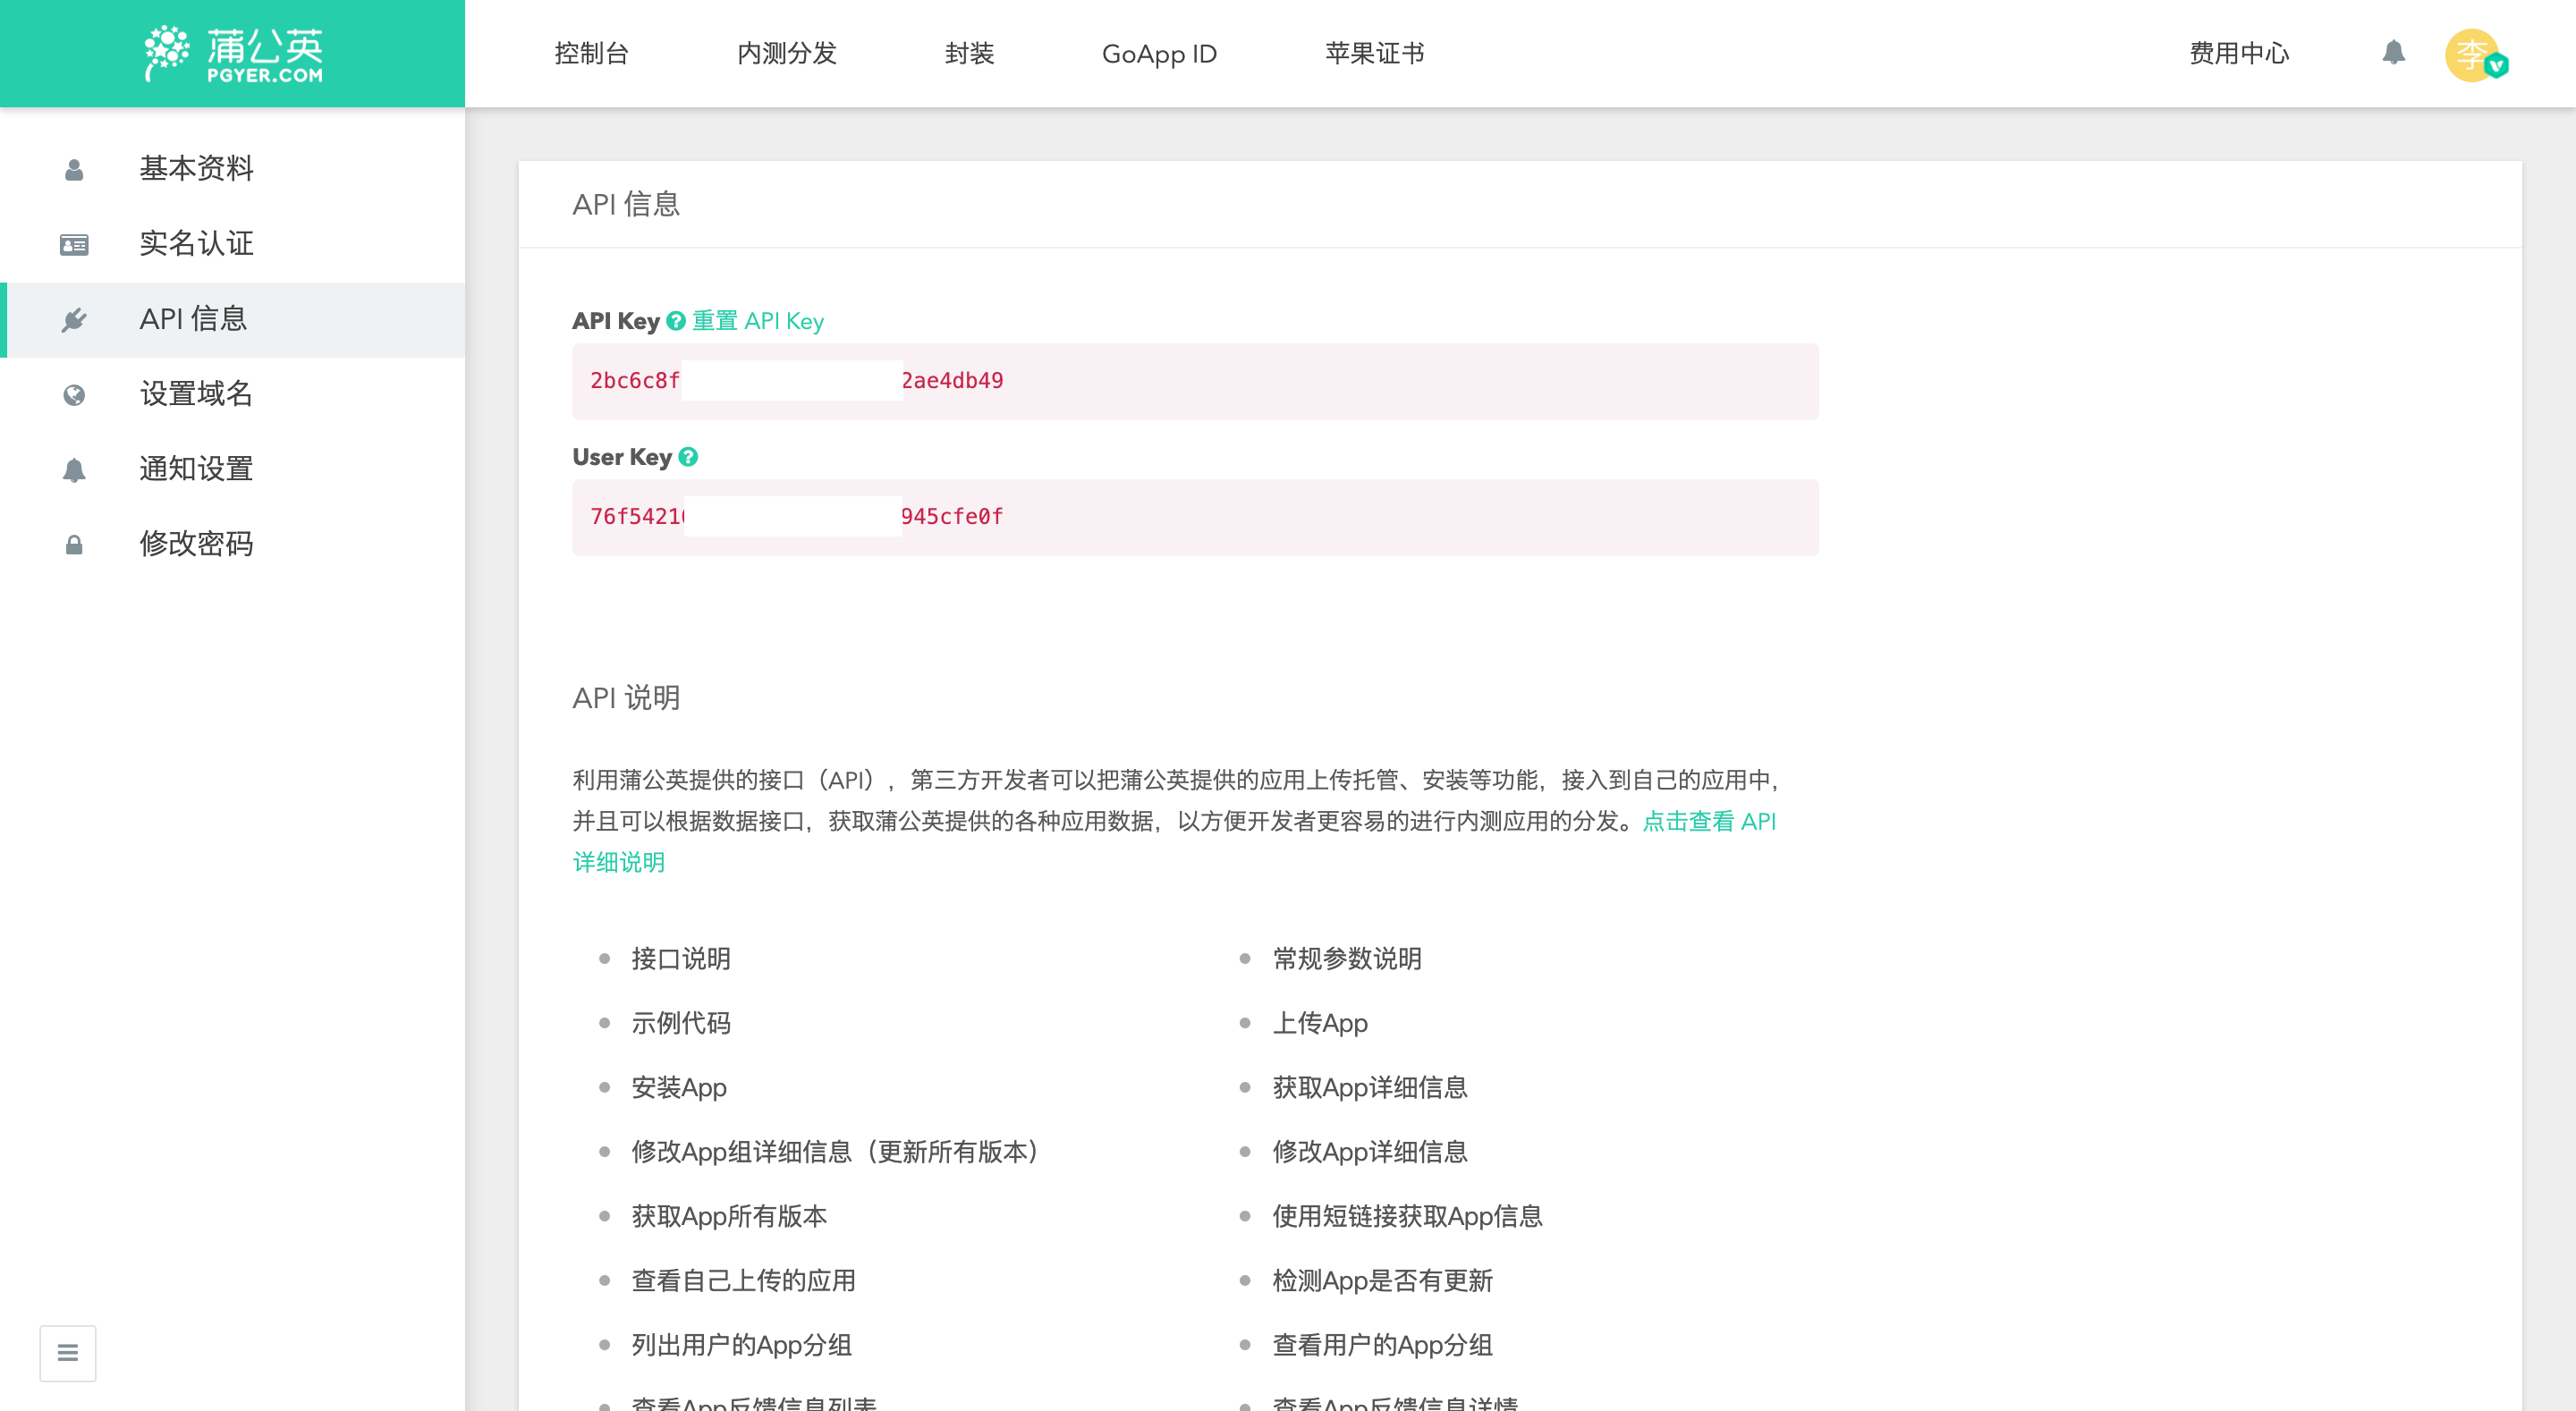Viewport: 2576px width, 1411px height.
Task: Select 实名认证 in the sidebar
Action: pos(232,244)
